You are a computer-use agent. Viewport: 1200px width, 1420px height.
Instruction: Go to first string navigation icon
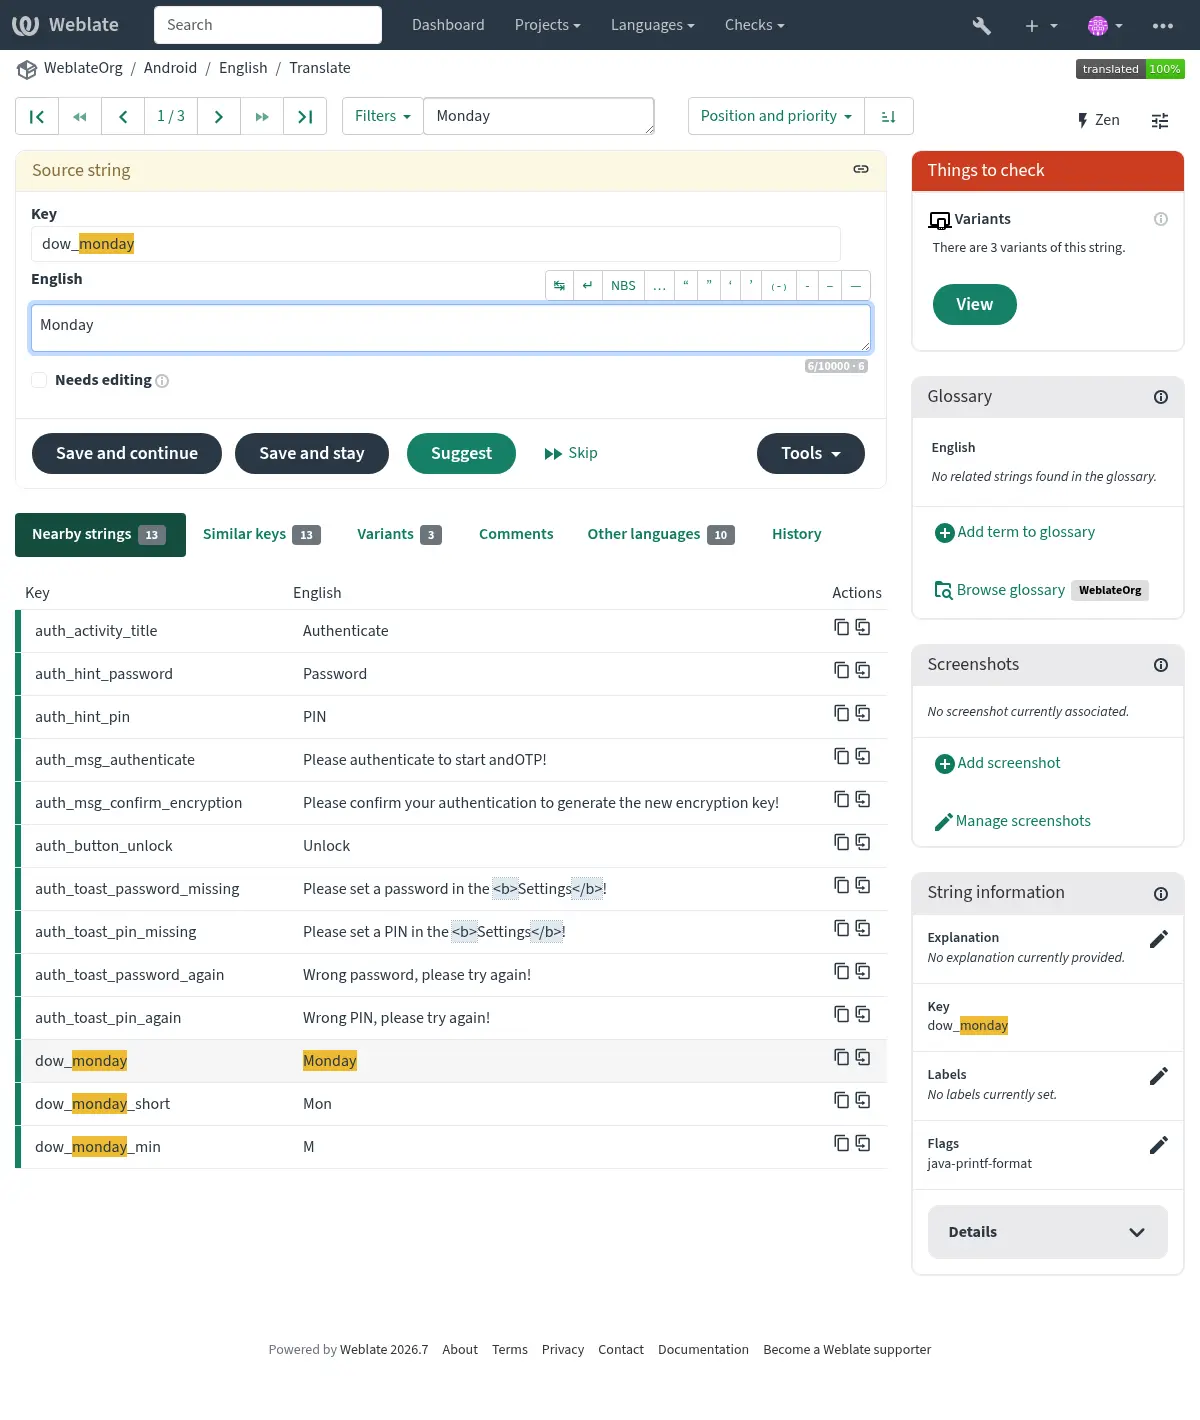click(37, 116)
